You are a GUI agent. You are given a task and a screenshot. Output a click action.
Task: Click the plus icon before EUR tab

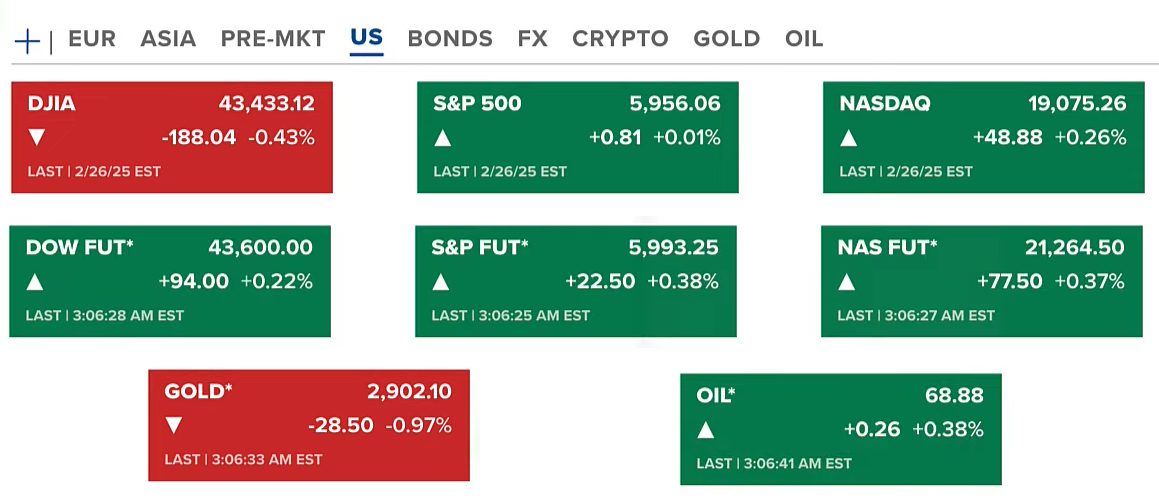(x=27, y=40)
